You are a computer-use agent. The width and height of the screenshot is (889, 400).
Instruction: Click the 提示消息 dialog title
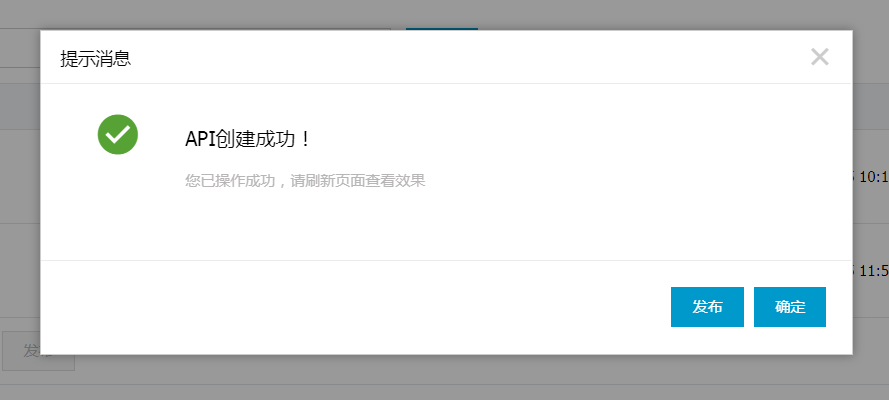point(96,59)
